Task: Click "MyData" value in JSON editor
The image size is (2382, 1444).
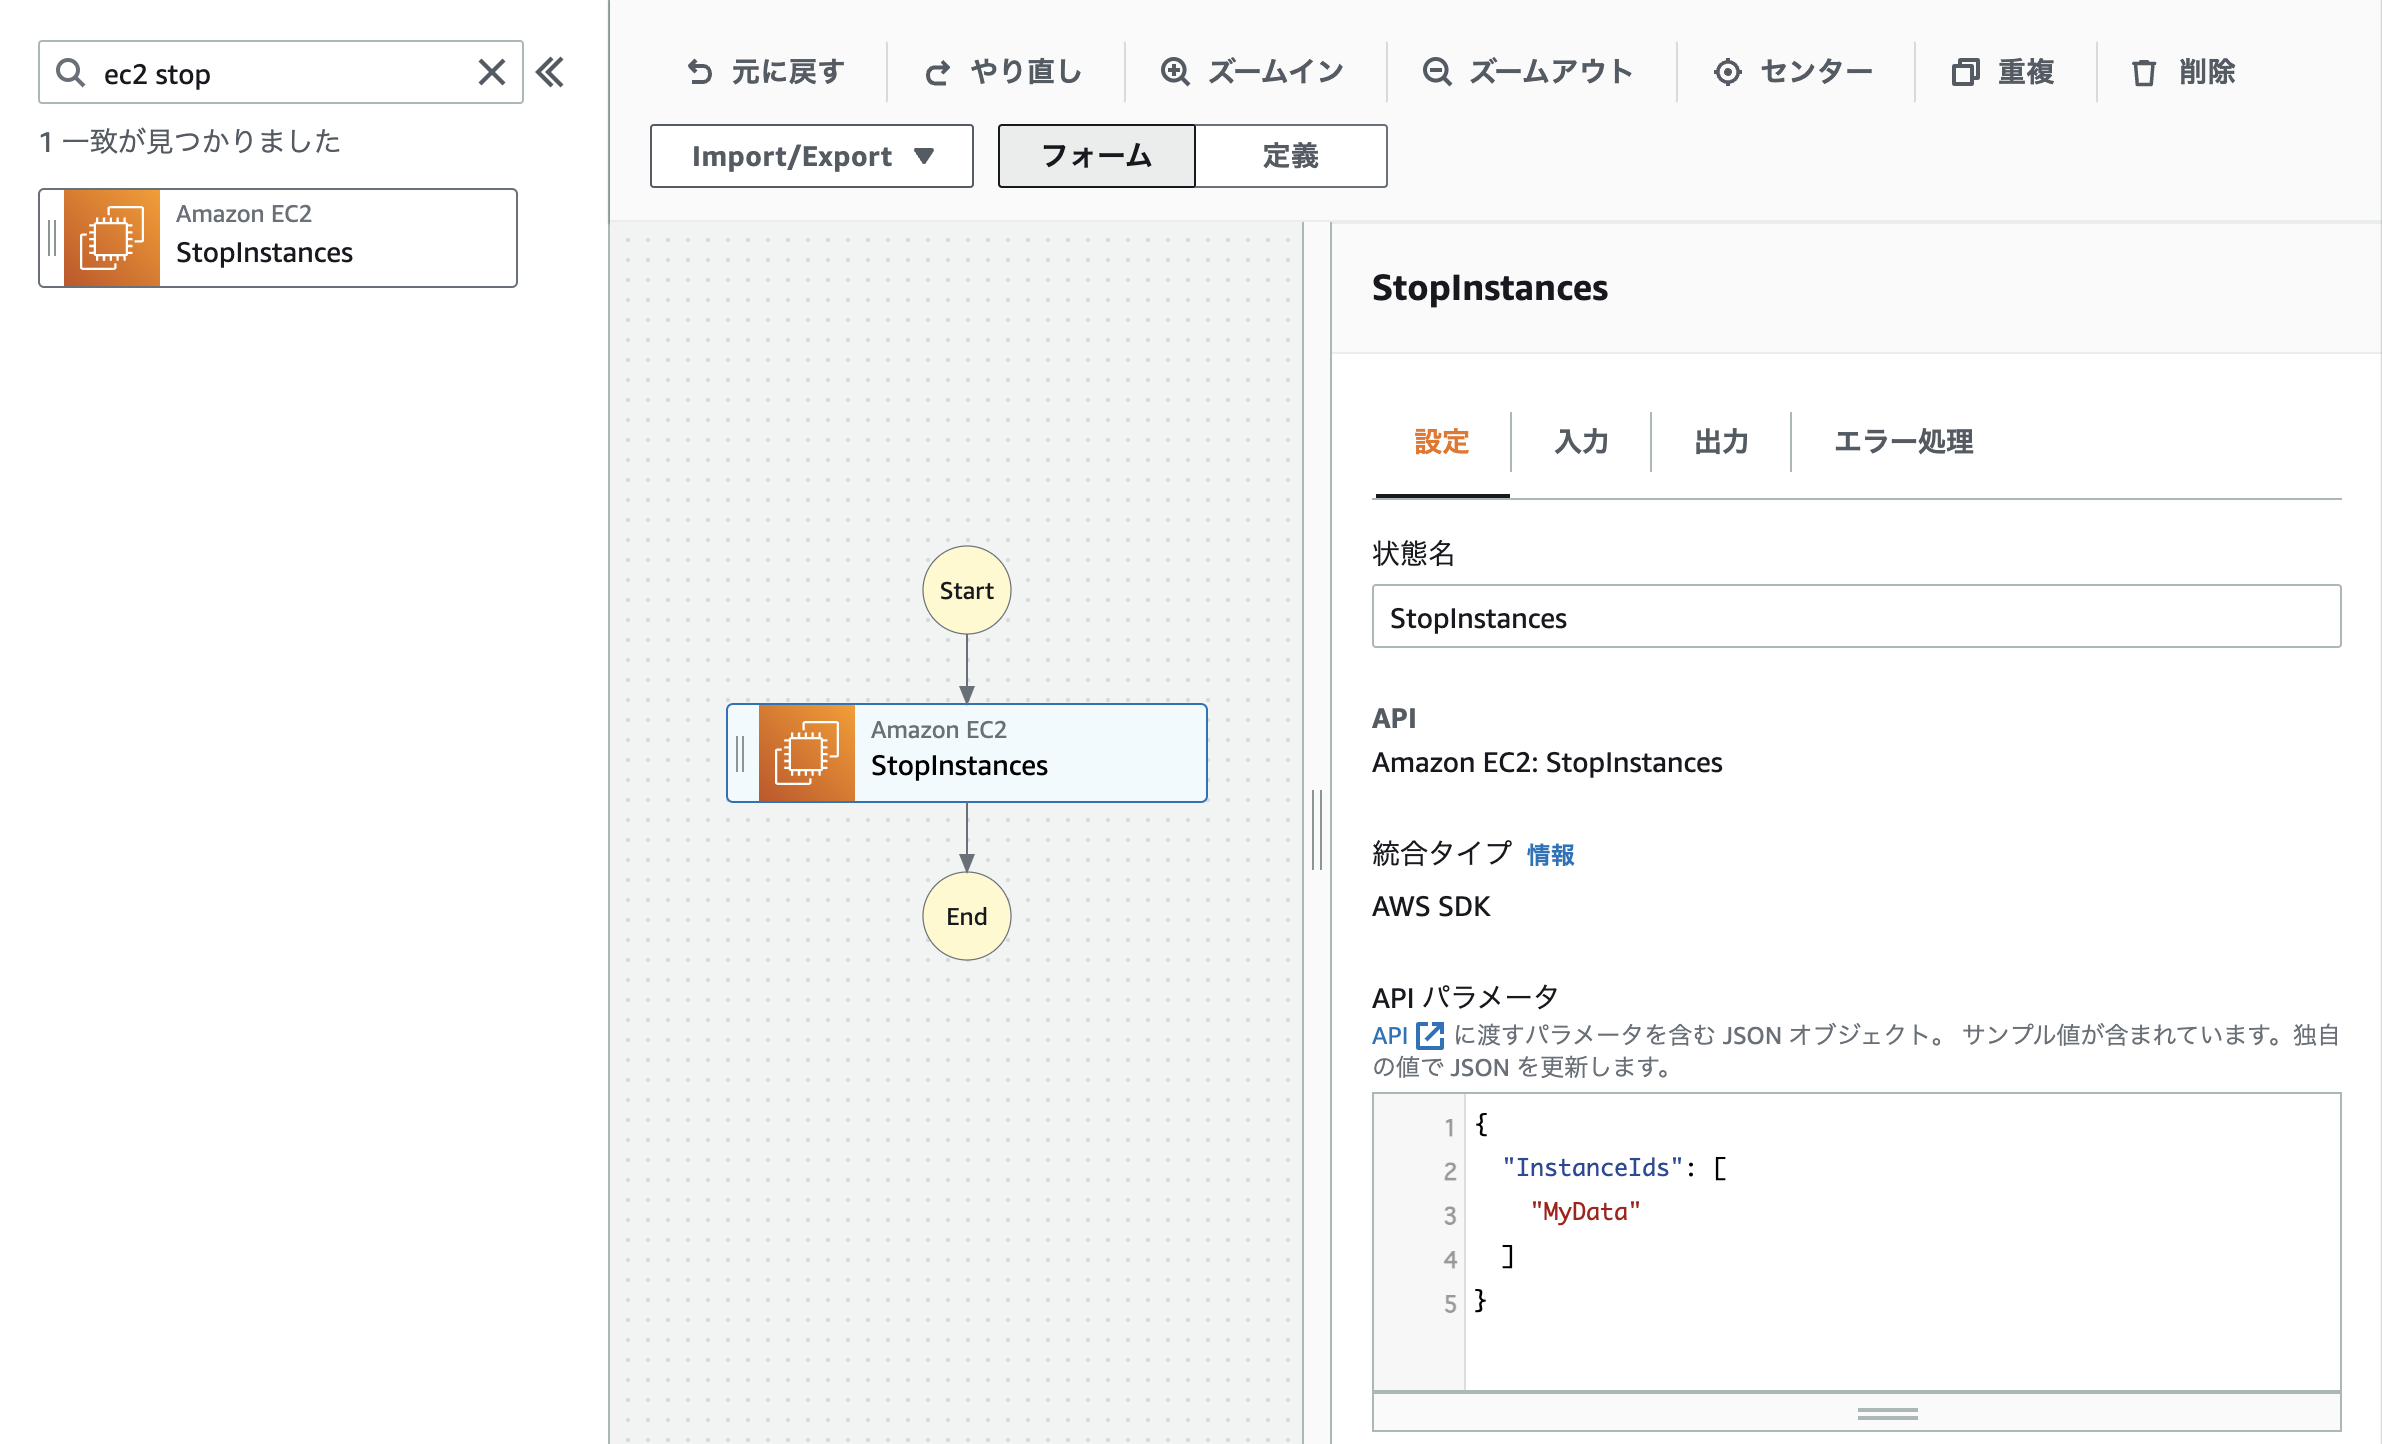Action: point(1585,1211)
